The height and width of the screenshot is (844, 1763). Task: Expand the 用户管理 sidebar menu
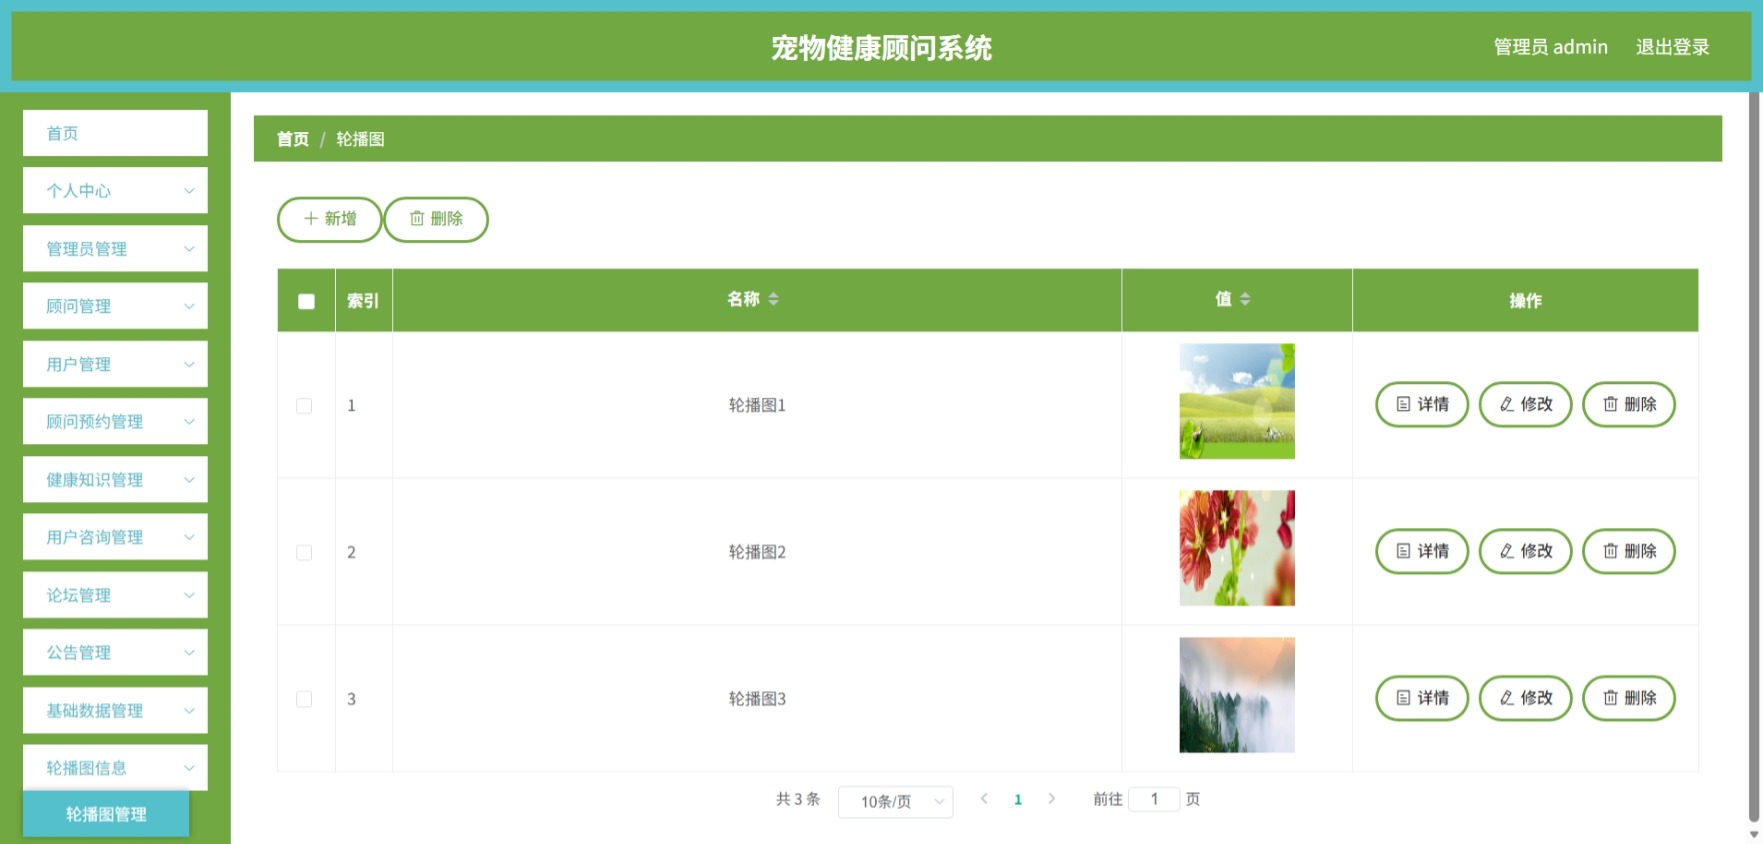pos(115,364)
